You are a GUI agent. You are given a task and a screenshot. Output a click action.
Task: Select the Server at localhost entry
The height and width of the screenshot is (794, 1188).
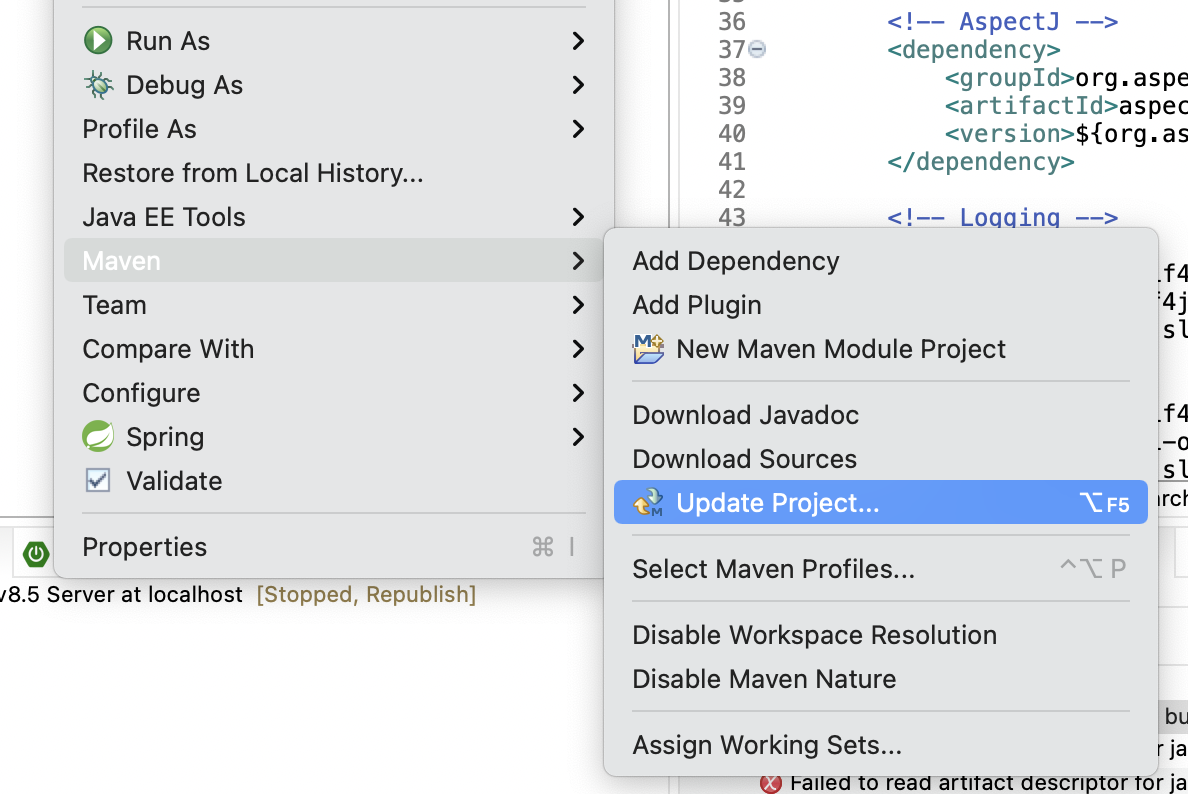[121, 595]
